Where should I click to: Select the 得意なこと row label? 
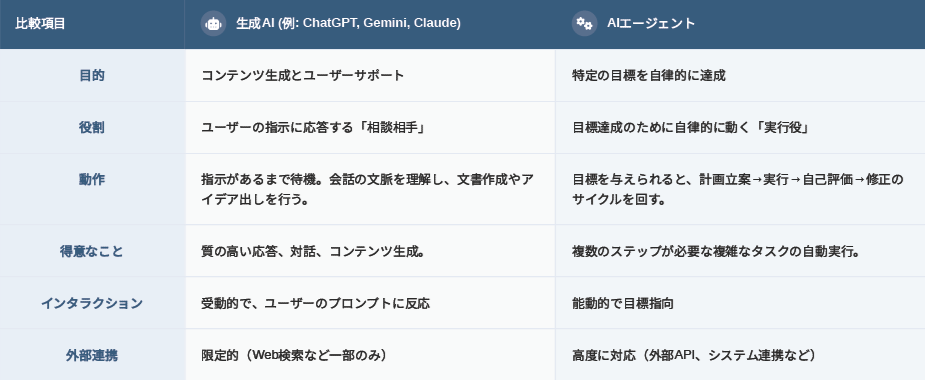(92, 251)
